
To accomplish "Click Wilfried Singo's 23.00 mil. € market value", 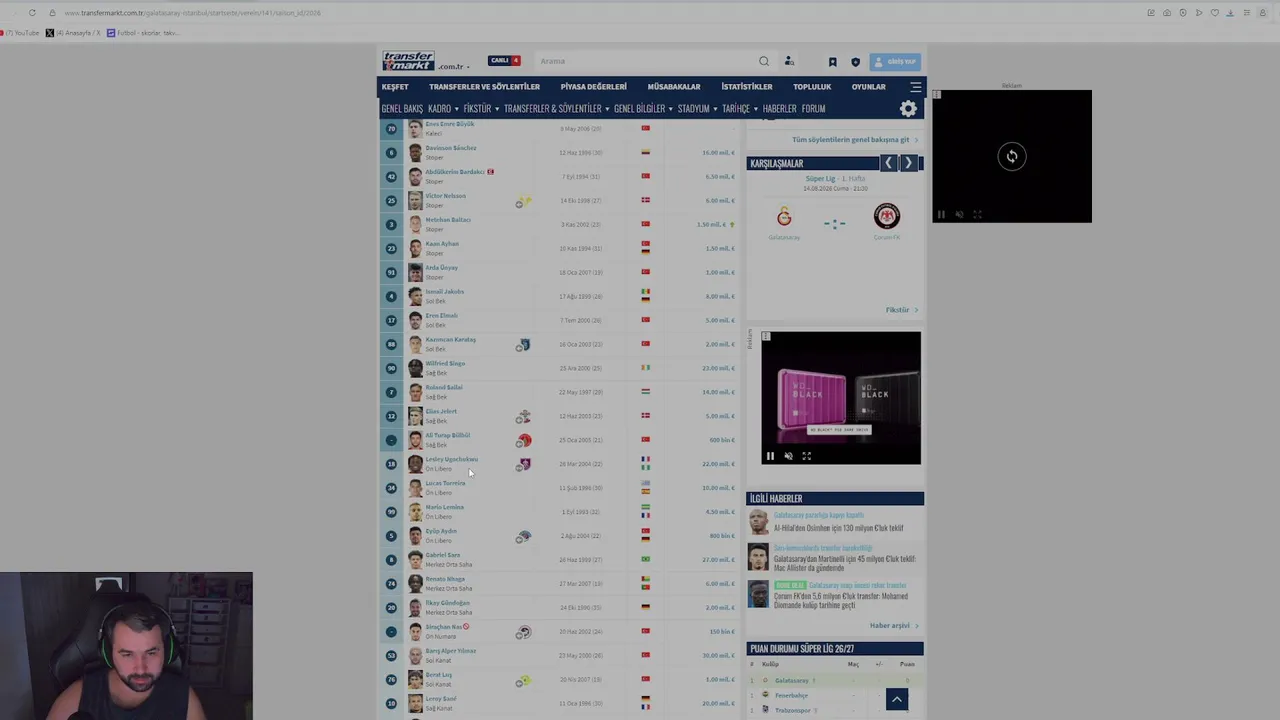I will coord(718,368).
